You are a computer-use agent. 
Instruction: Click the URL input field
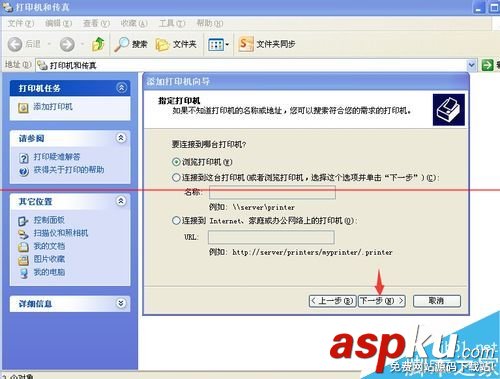click(x=271, y=237)
